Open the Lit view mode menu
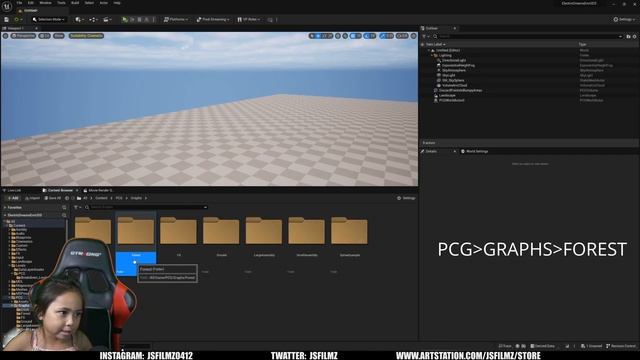This screenshot has height=360, width=640. (44, 36)
